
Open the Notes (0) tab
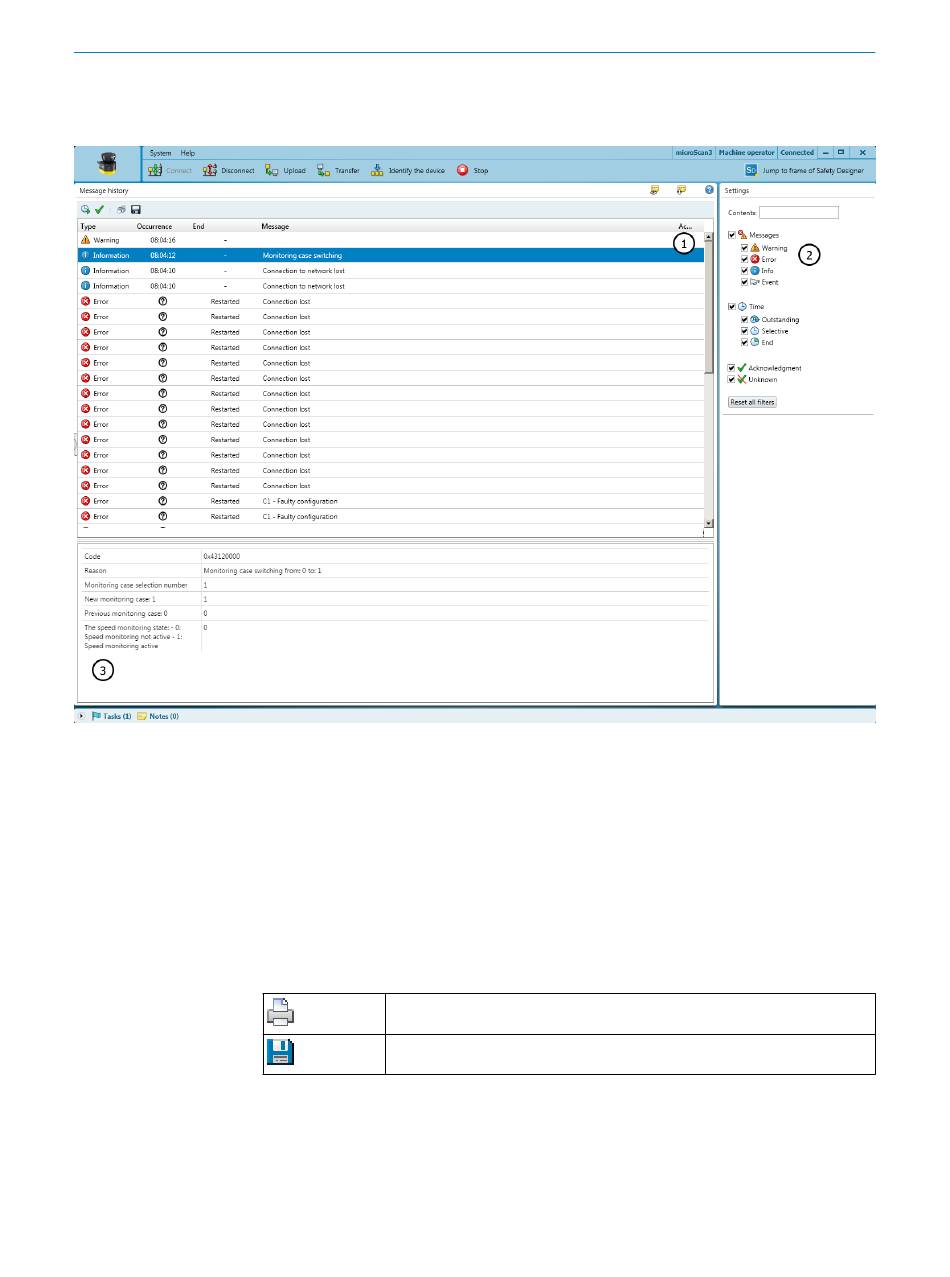[x=158, y=716]
